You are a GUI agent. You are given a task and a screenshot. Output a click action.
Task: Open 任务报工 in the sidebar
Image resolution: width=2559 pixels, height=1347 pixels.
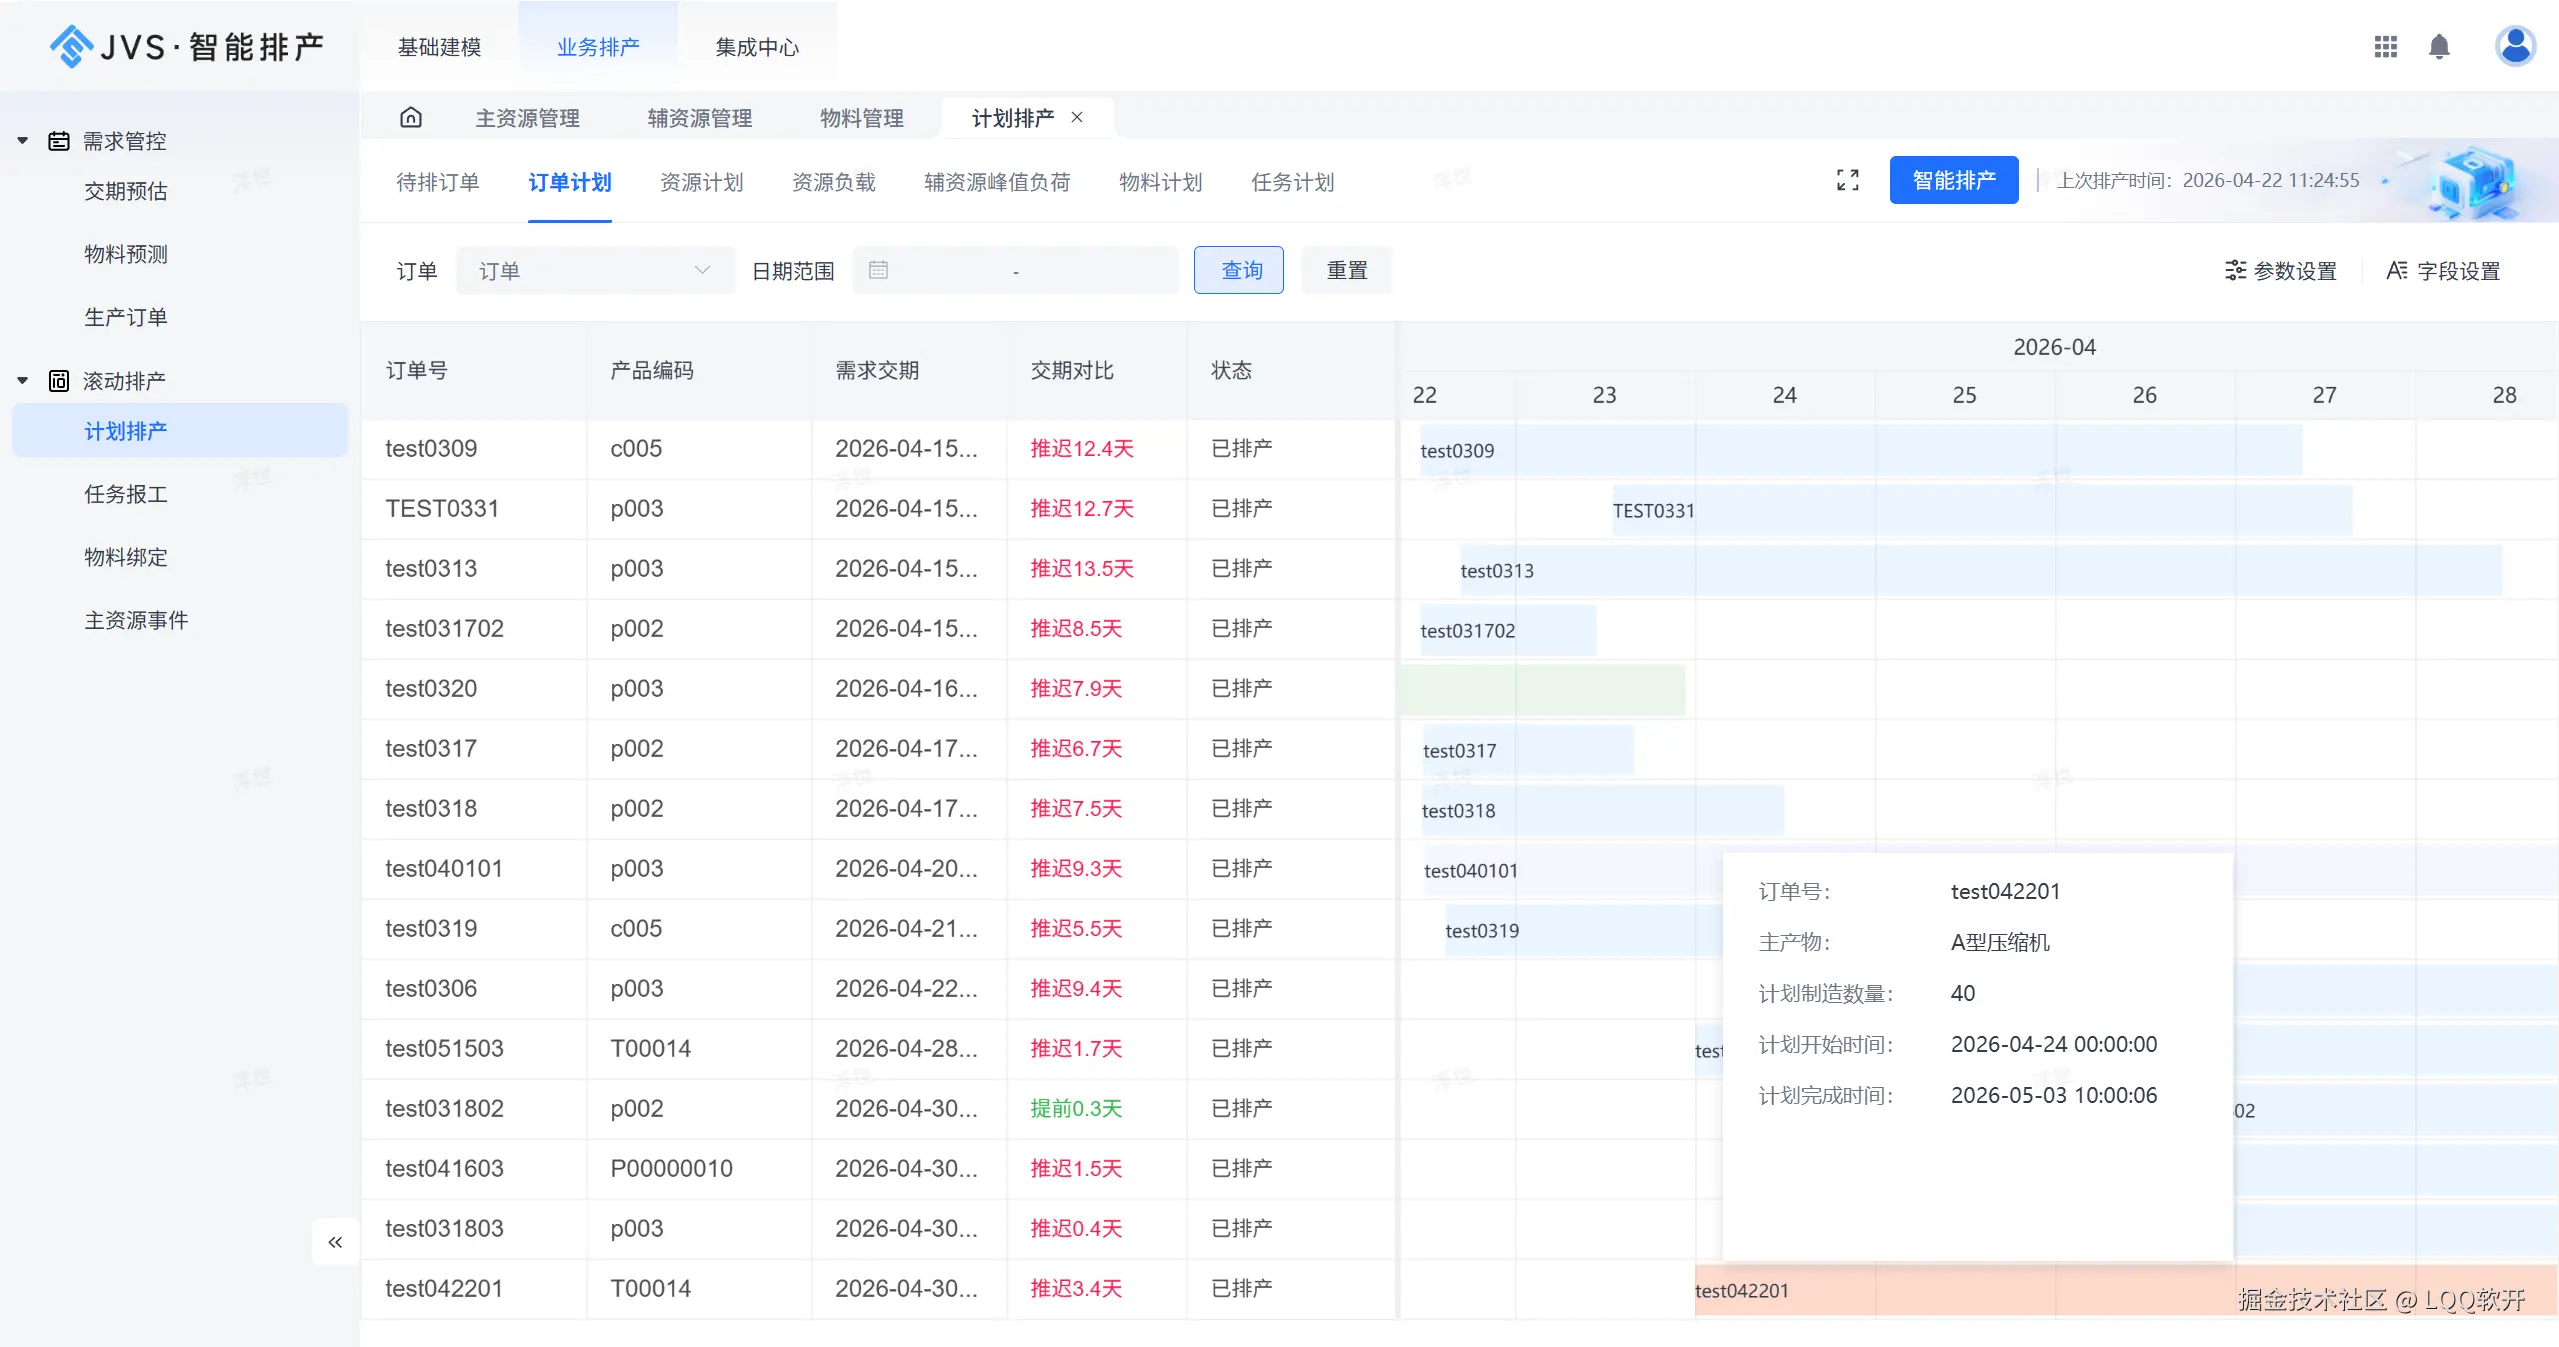pyautogui.click(x=126, y=494)
